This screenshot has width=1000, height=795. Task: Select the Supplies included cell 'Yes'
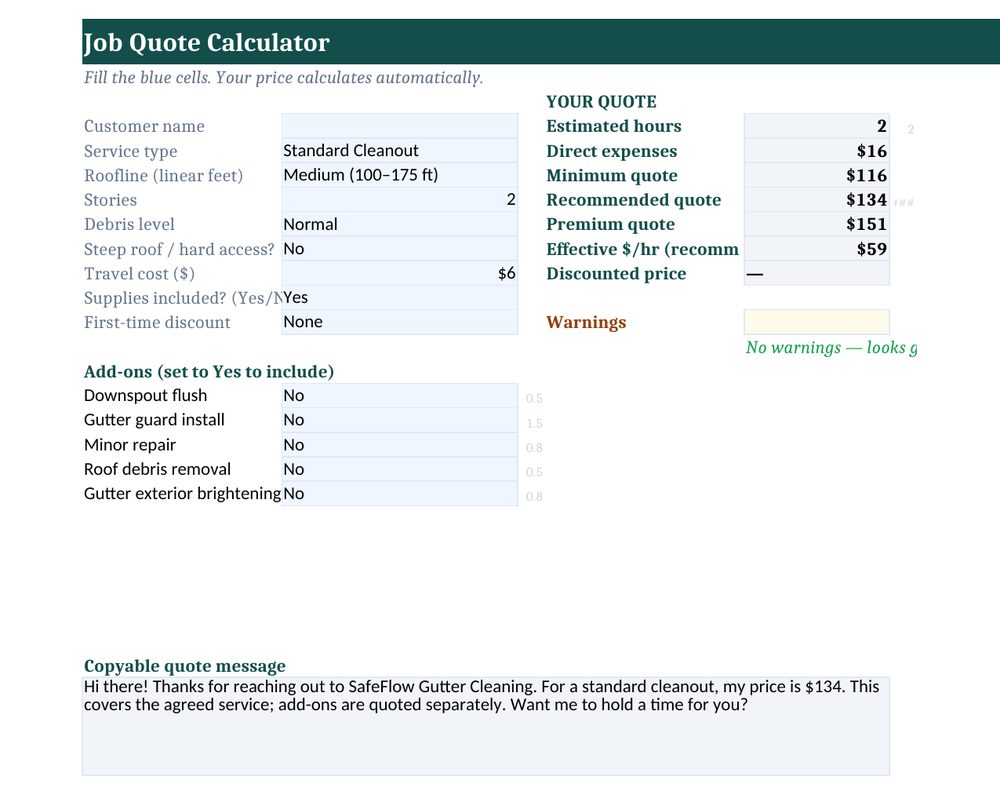click(399, 298)
